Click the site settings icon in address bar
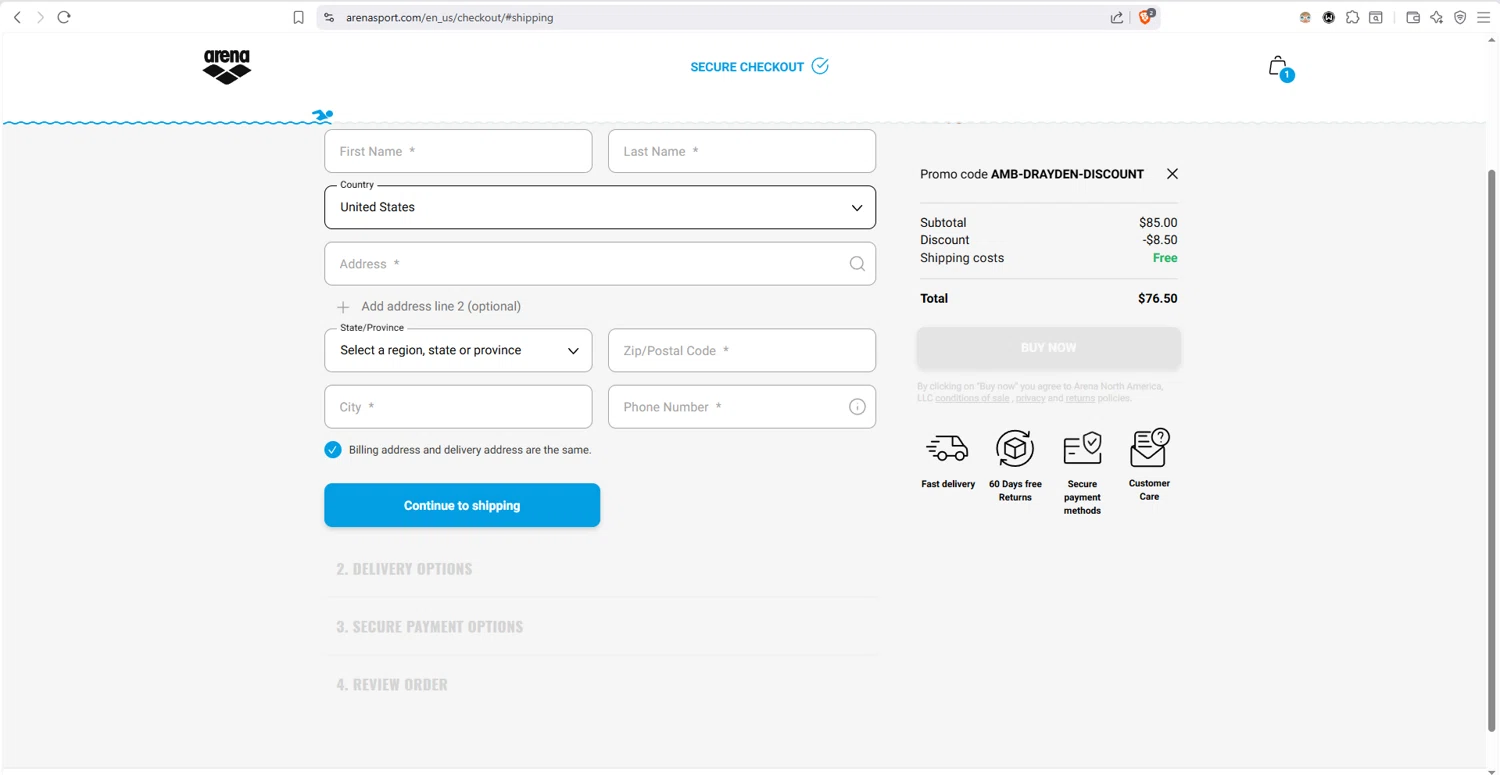The image size is (1500, 775). point(329,17)
